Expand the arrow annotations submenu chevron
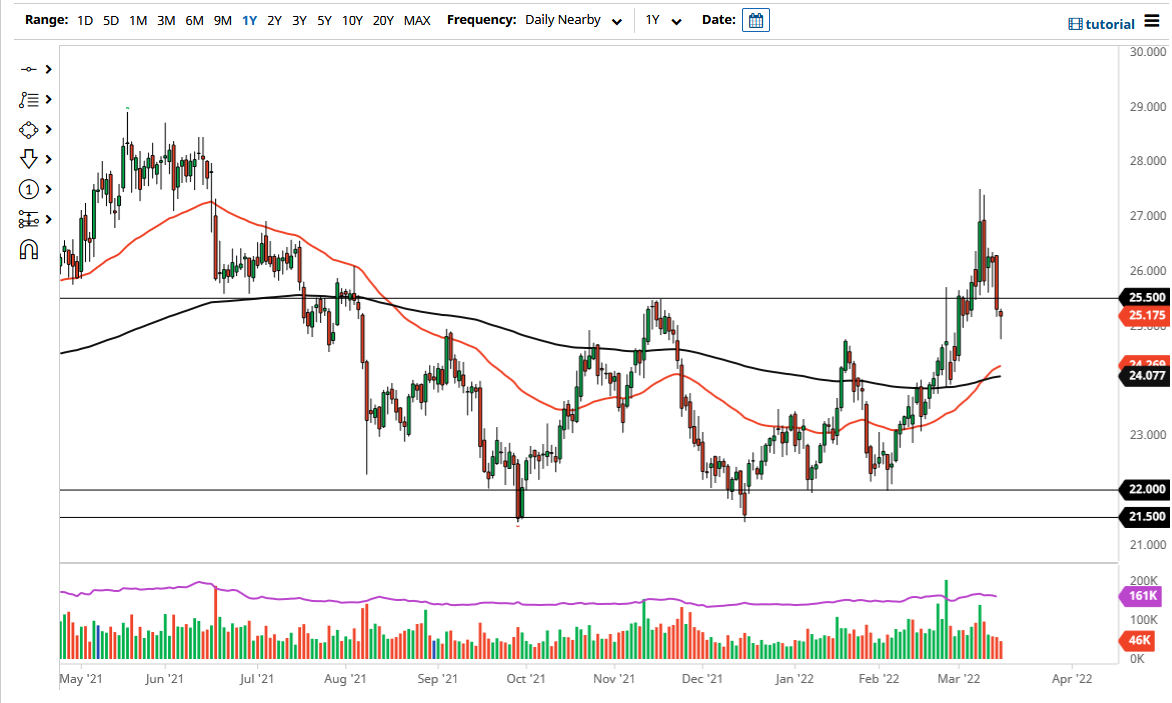The height and width of the screenshot is (703, 1172). [49, 159]
